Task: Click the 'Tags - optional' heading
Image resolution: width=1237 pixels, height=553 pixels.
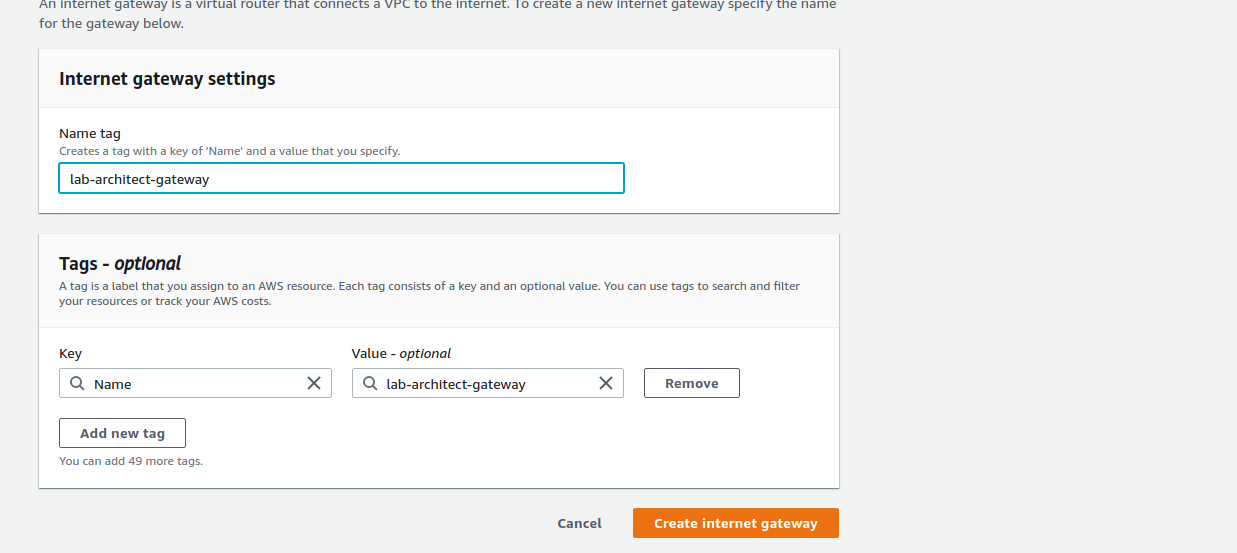Action: [120, 264]
